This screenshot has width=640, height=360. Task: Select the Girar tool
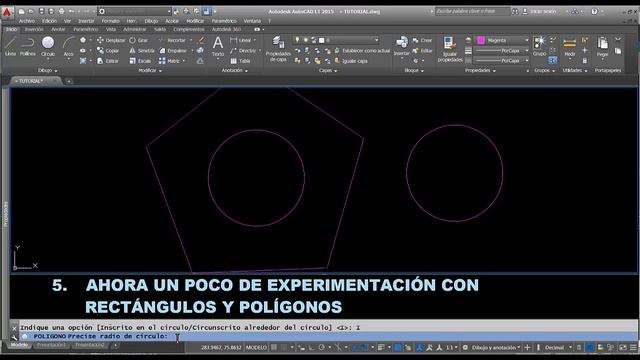pyautogui.click(x=138, y=40)
